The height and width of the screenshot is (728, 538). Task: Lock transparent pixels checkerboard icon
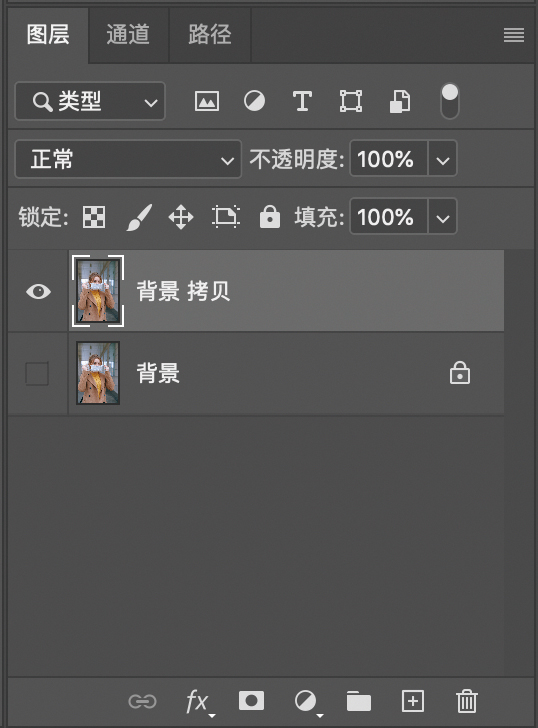point(94,217)
